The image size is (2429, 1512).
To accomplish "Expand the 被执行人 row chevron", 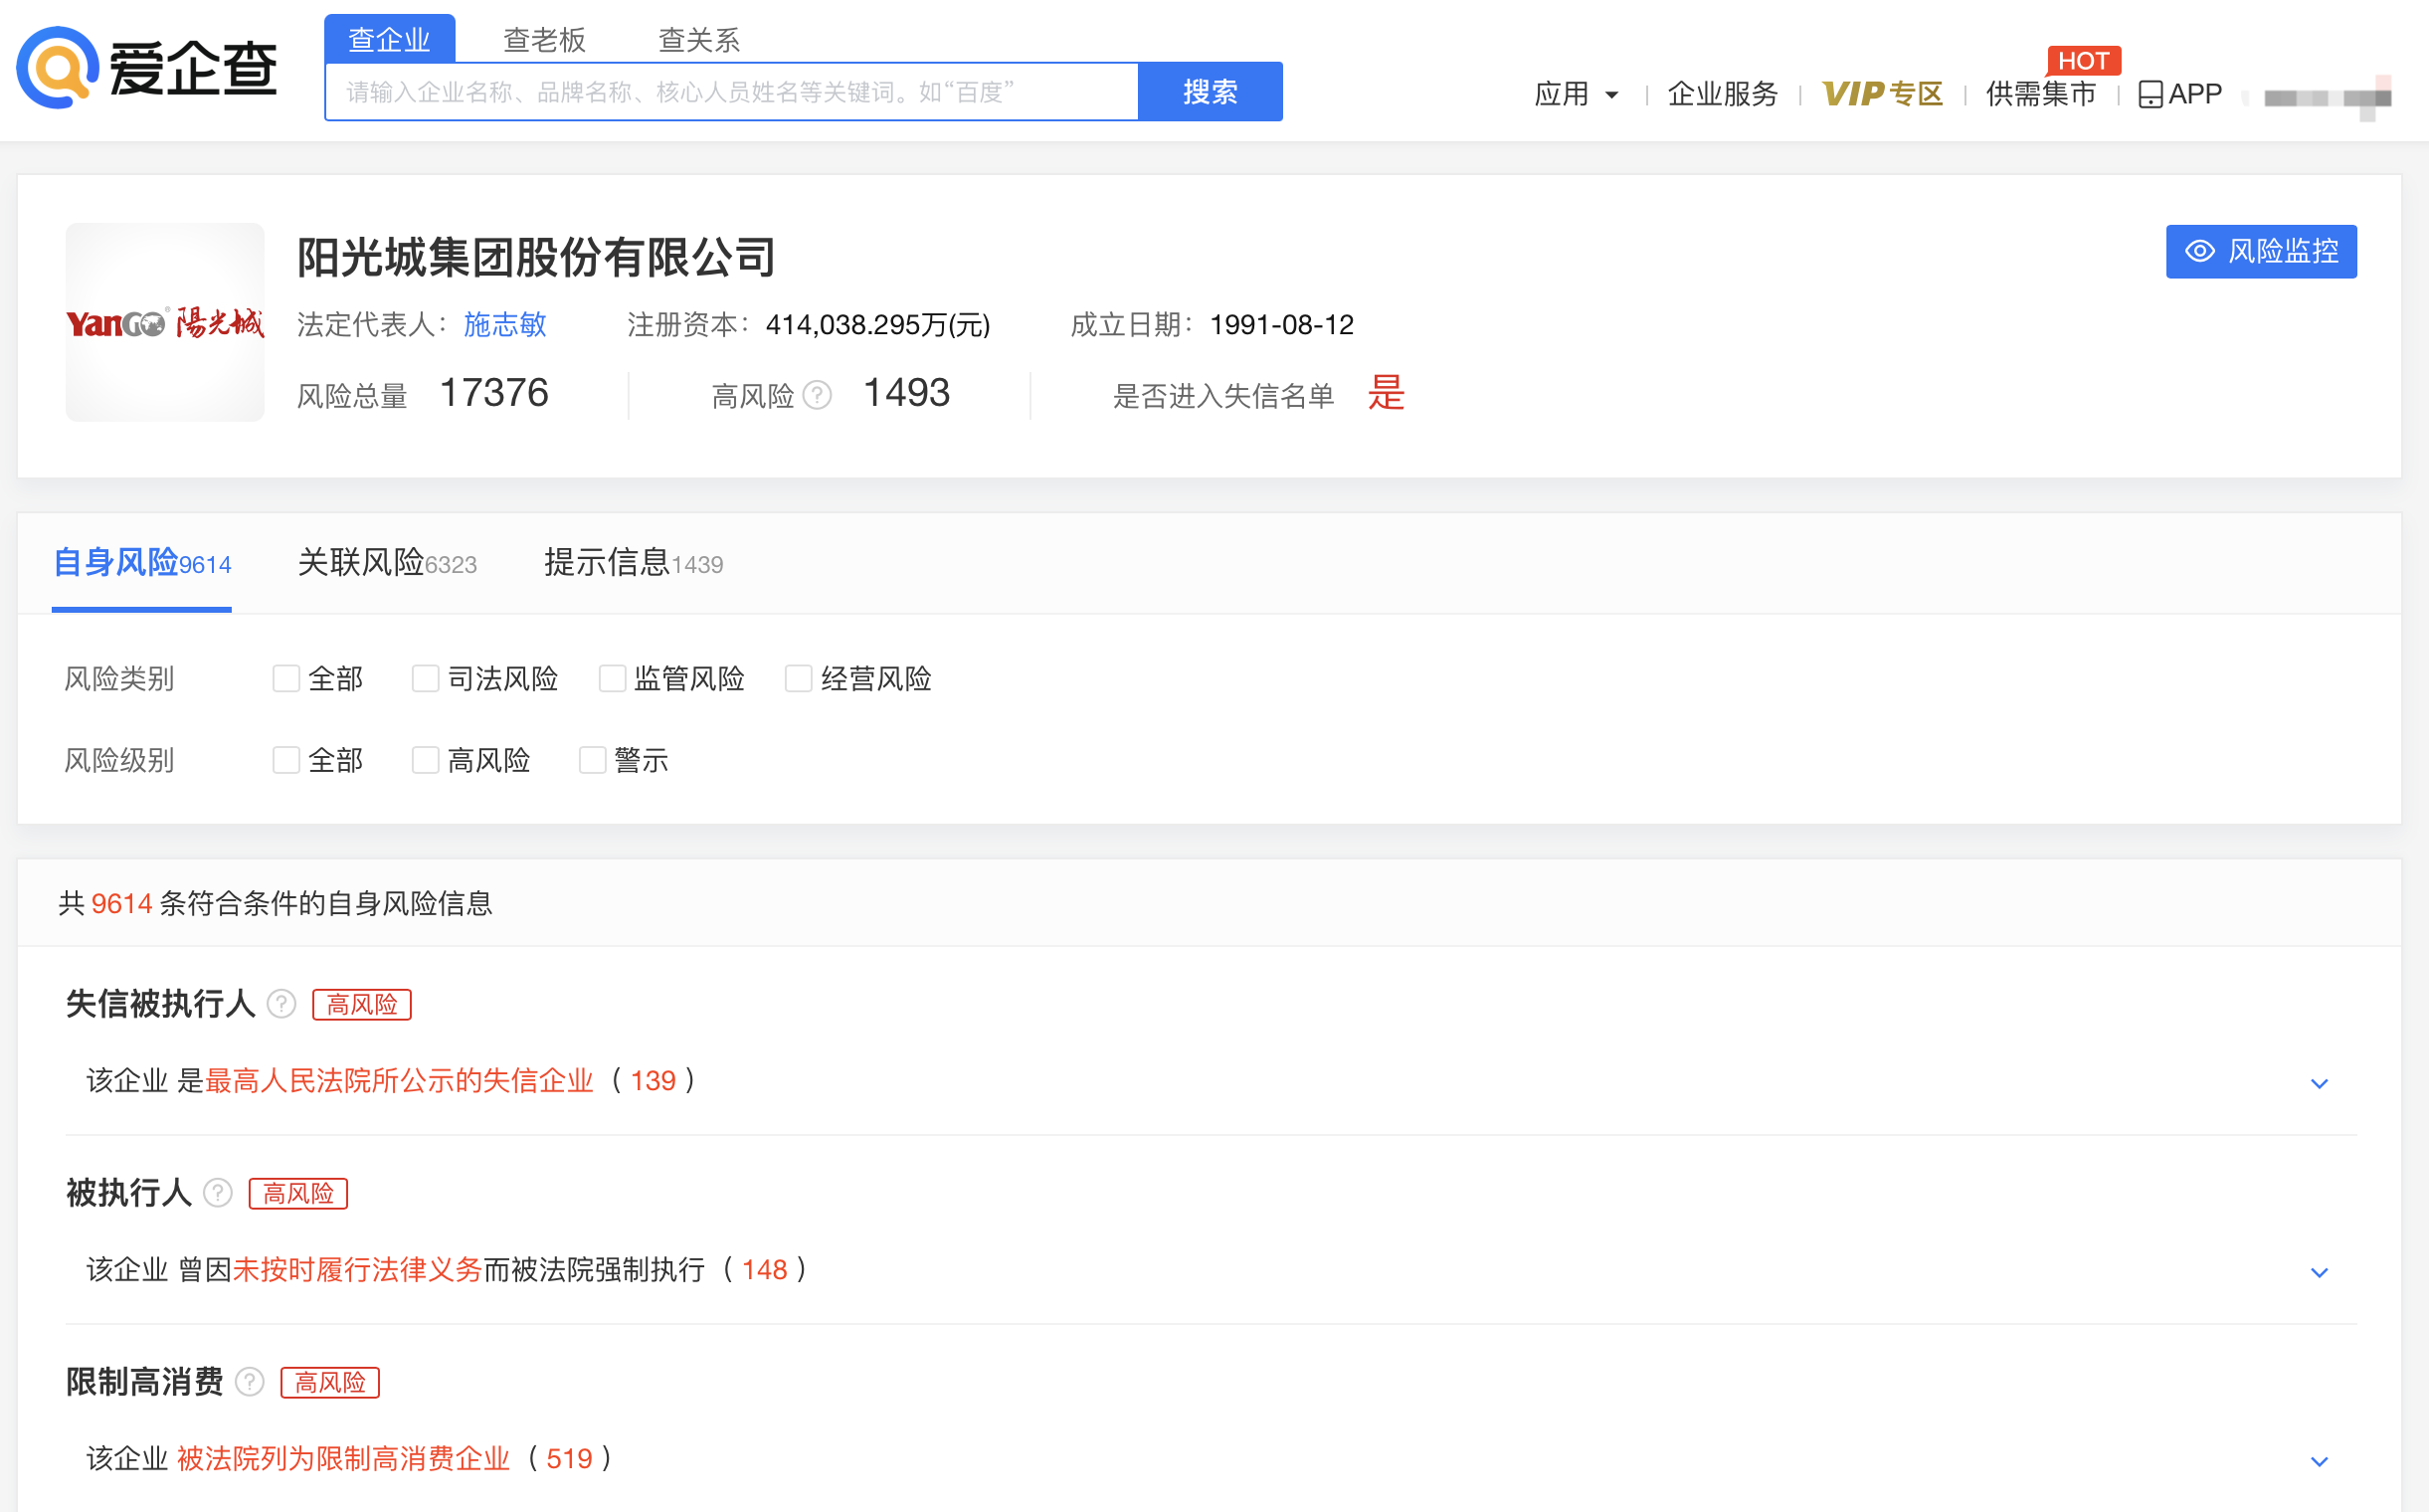I will click(2319, 1272).
